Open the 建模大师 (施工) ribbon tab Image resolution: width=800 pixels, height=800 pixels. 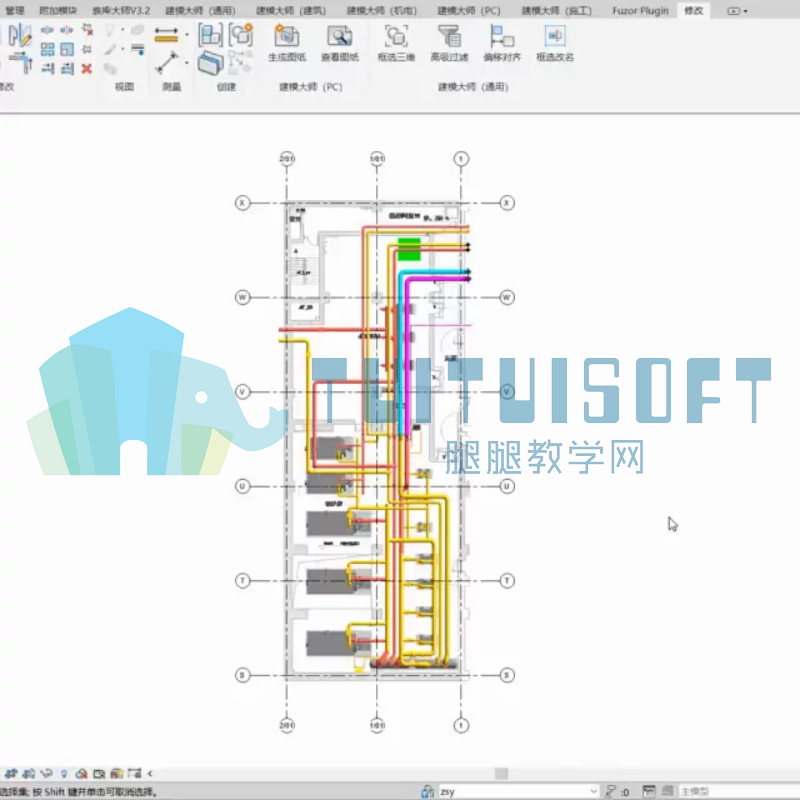[x=557, y=10]
